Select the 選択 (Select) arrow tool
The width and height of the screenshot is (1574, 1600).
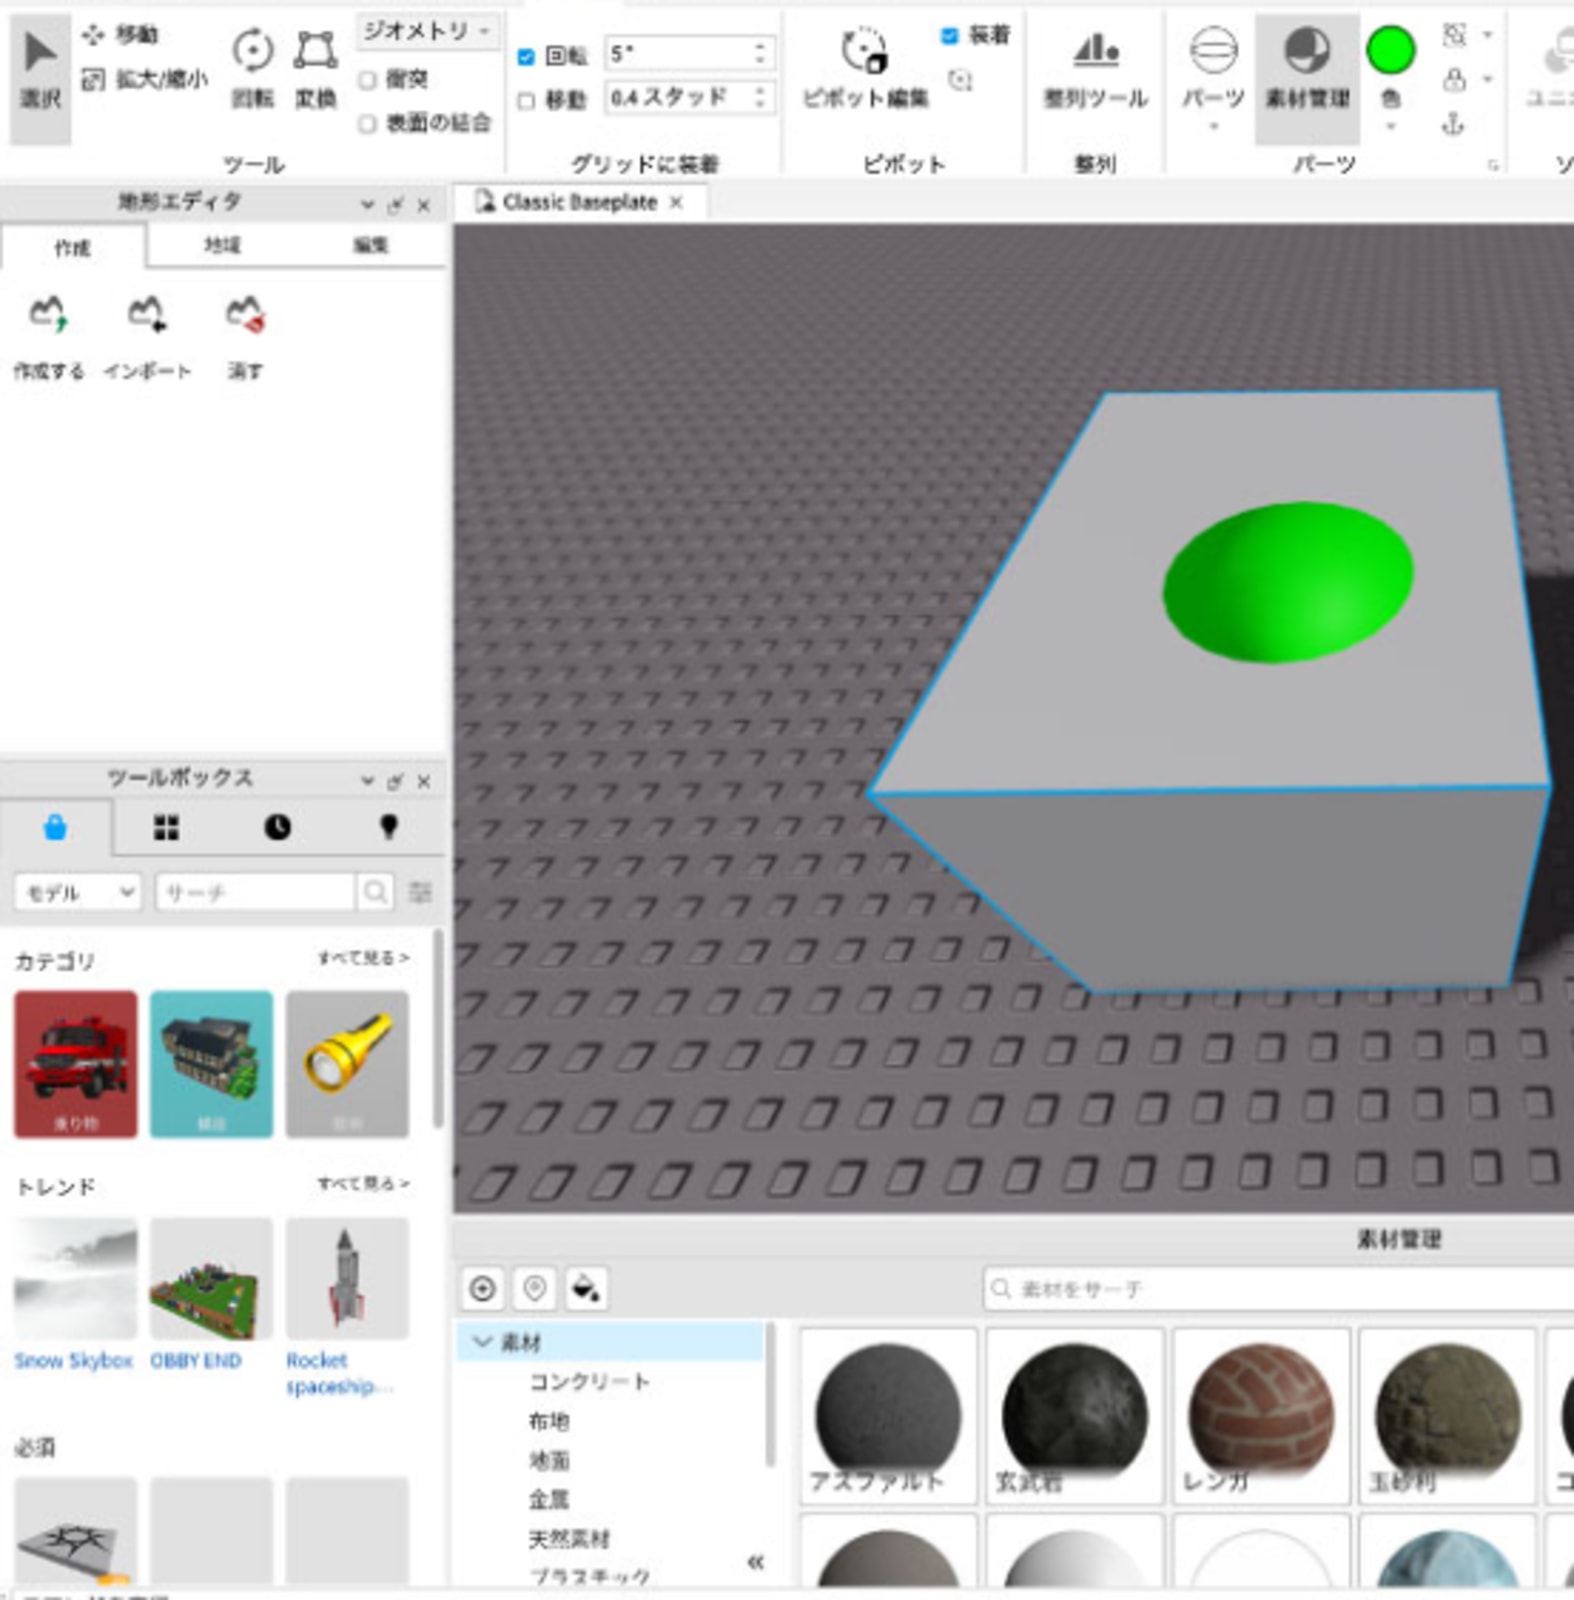pos(40,70)
